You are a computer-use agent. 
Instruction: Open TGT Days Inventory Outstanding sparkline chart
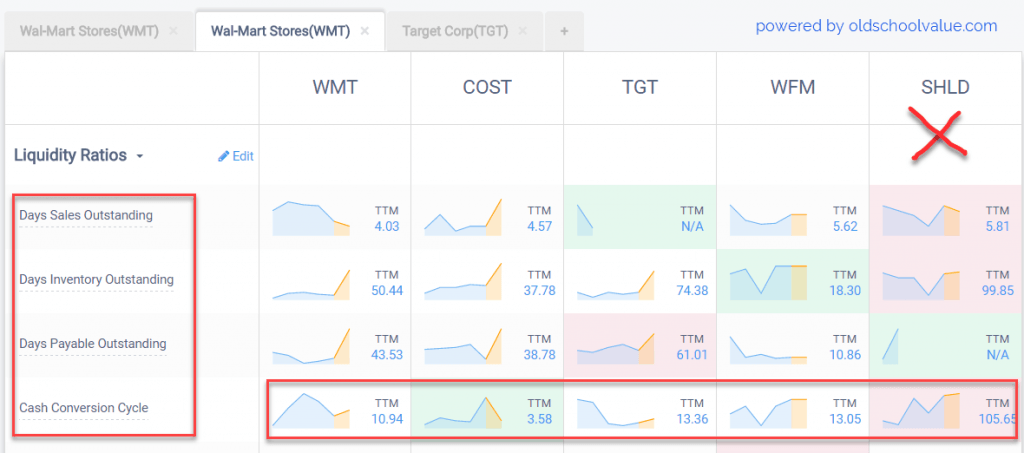616,285
